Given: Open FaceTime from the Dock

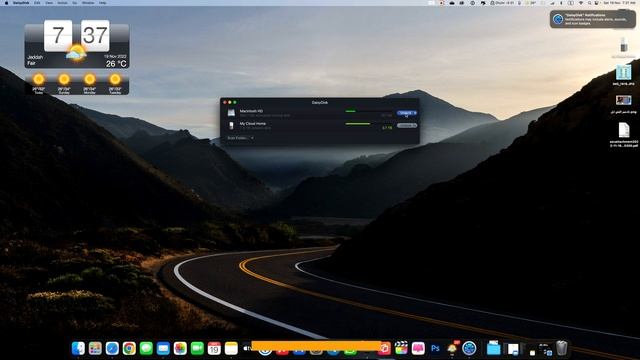Looking at the screenshot, I should (197, 348).
